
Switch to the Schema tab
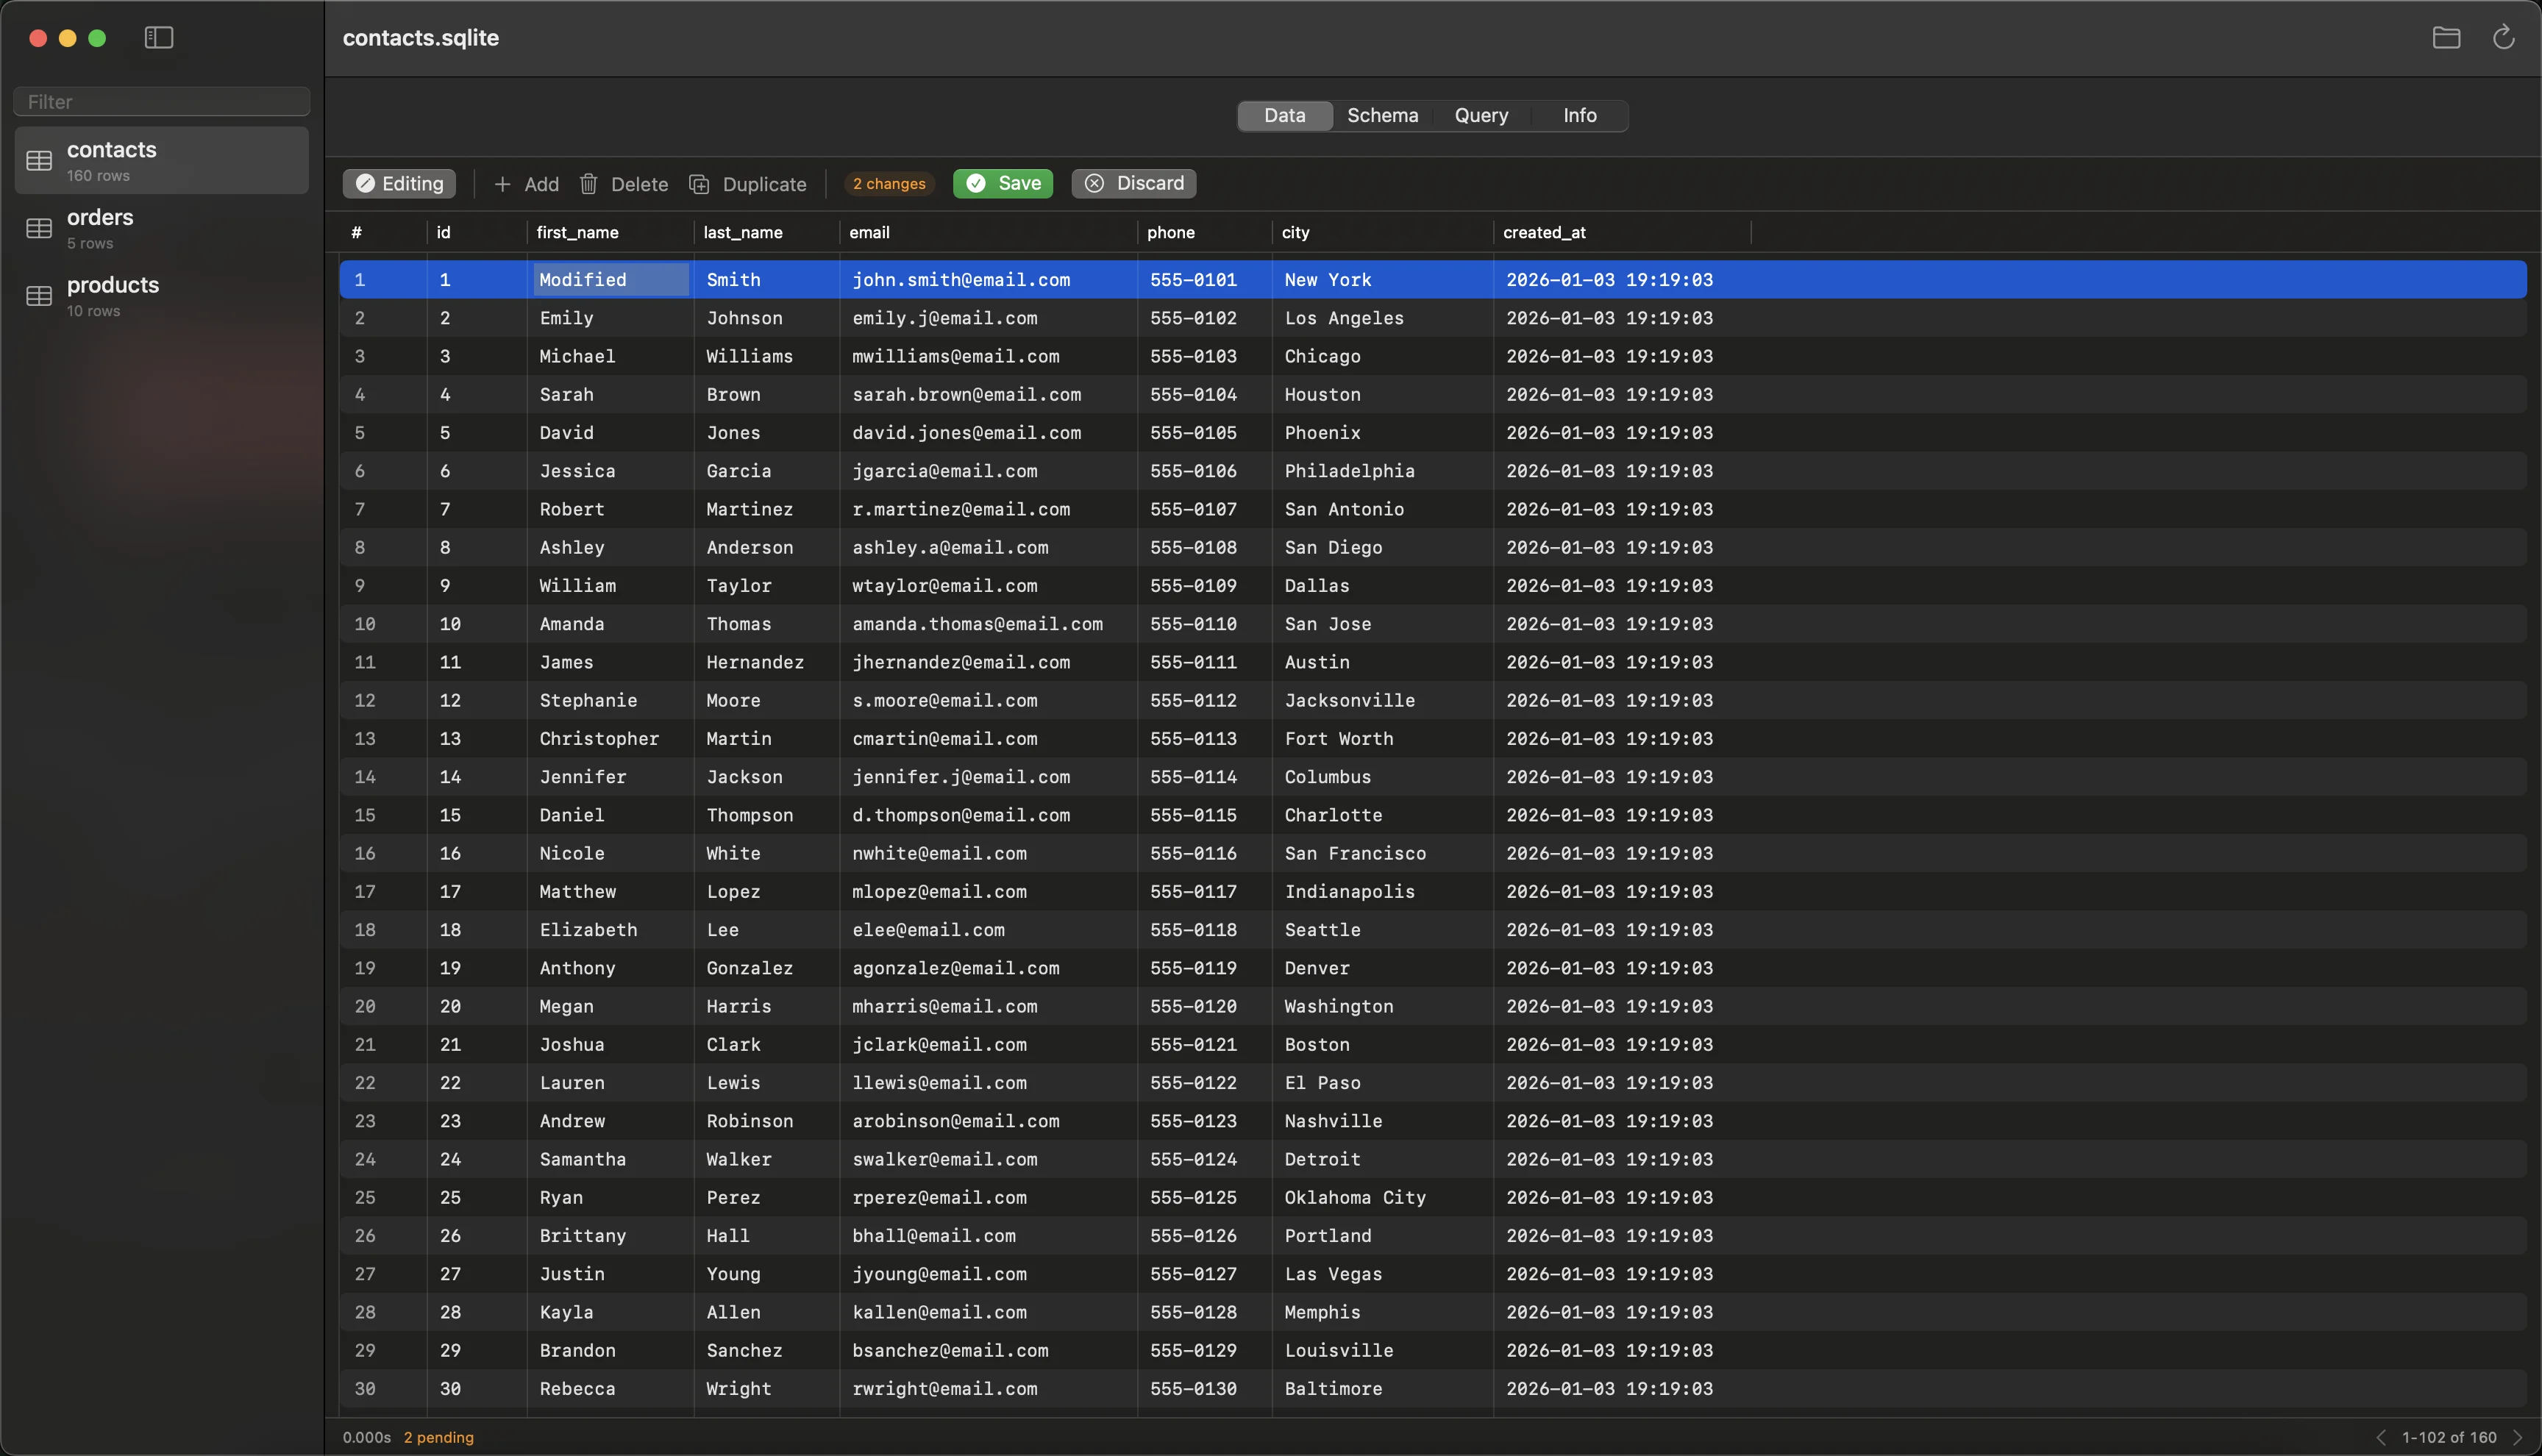1382,115
